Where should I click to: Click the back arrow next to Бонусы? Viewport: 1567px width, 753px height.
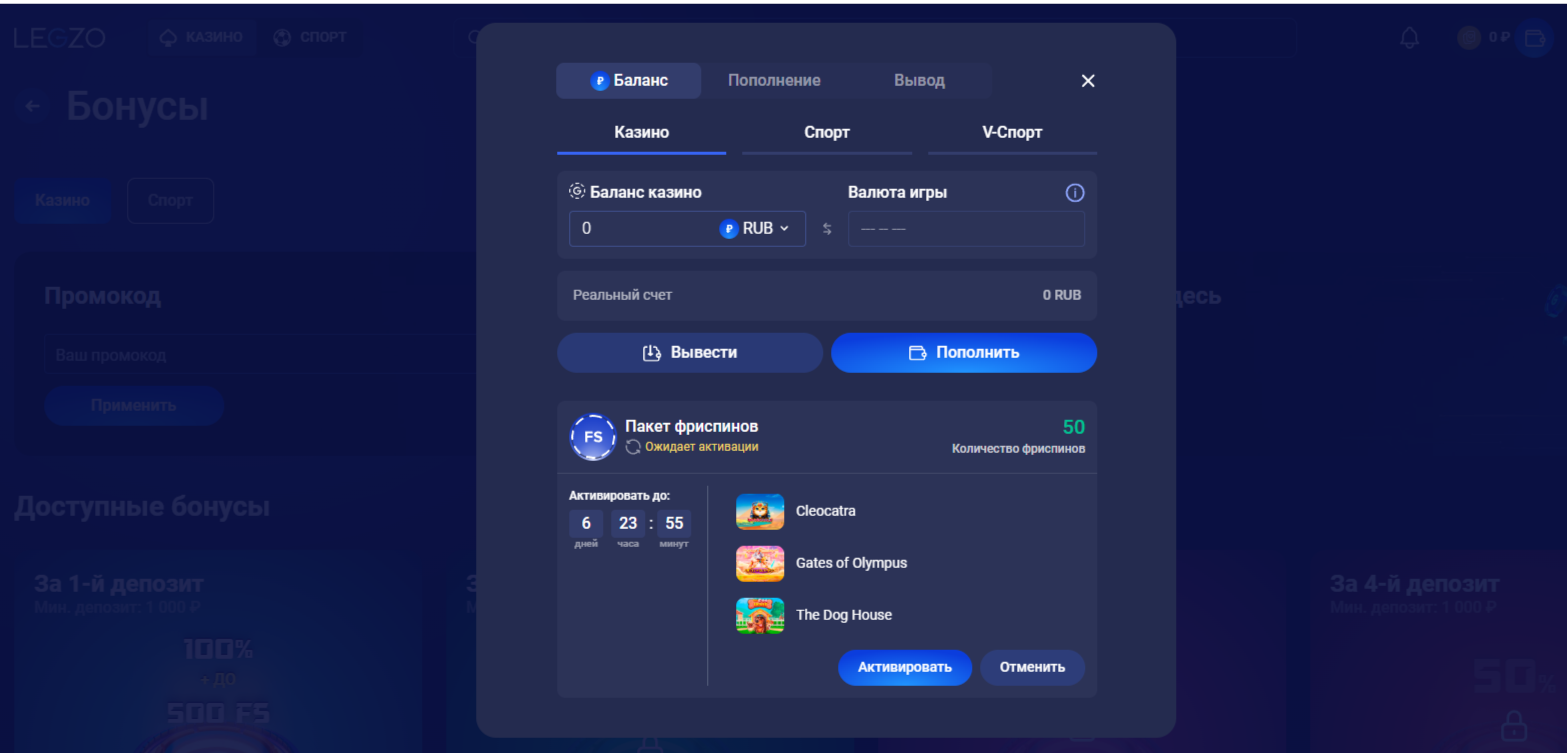[x=33, y=106]
